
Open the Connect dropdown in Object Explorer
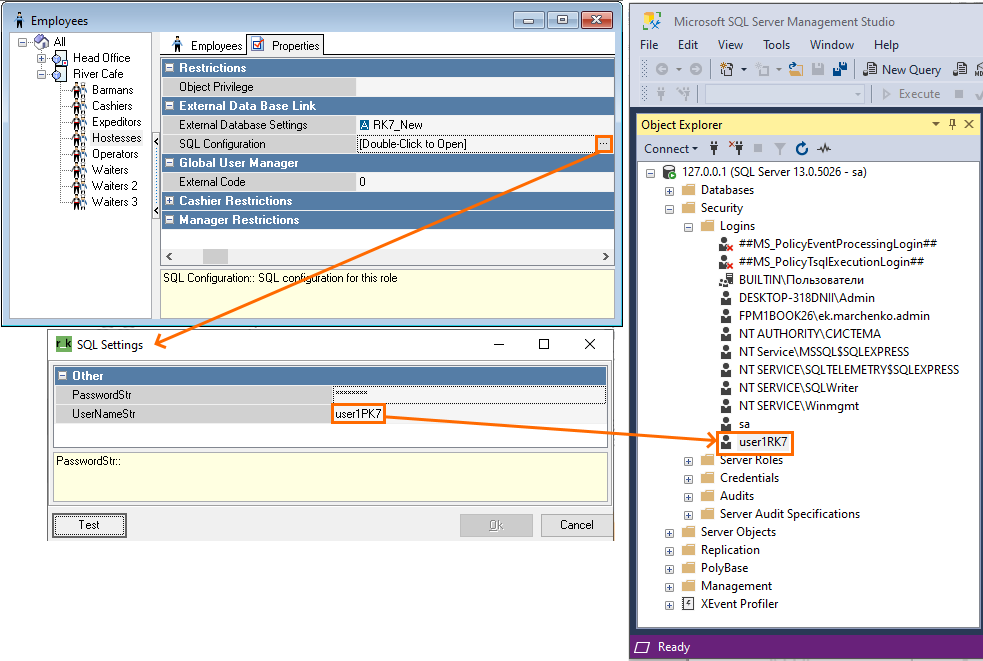(671, 149)
